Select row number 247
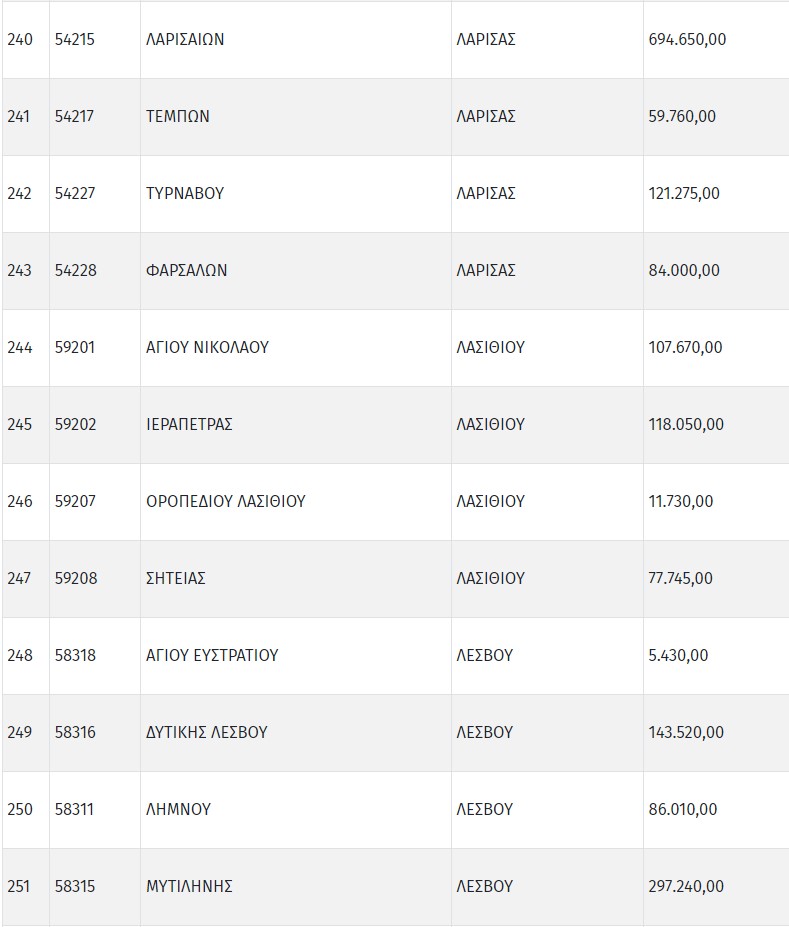 pyautogui.click(x=20, y=579)
